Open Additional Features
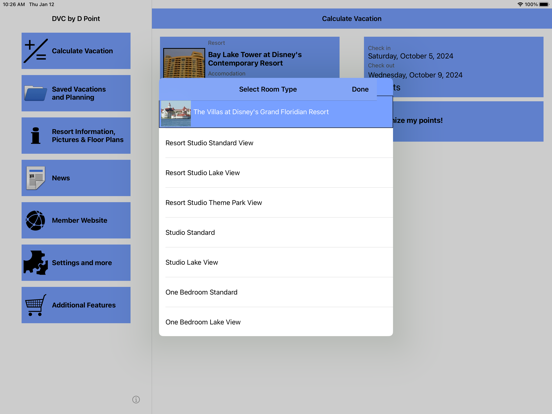The width and height of the screenshot is (552, 414). [x=76, y=305]
